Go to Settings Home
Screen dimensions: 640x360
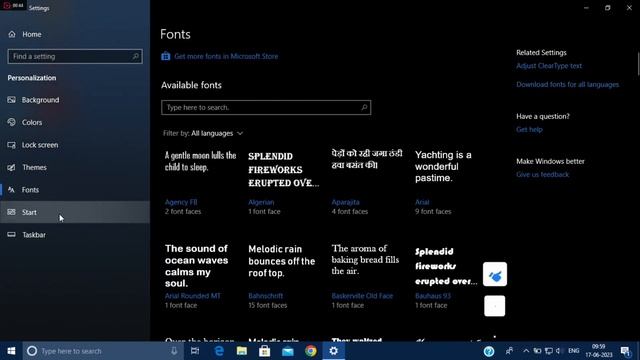click(75, 34)
